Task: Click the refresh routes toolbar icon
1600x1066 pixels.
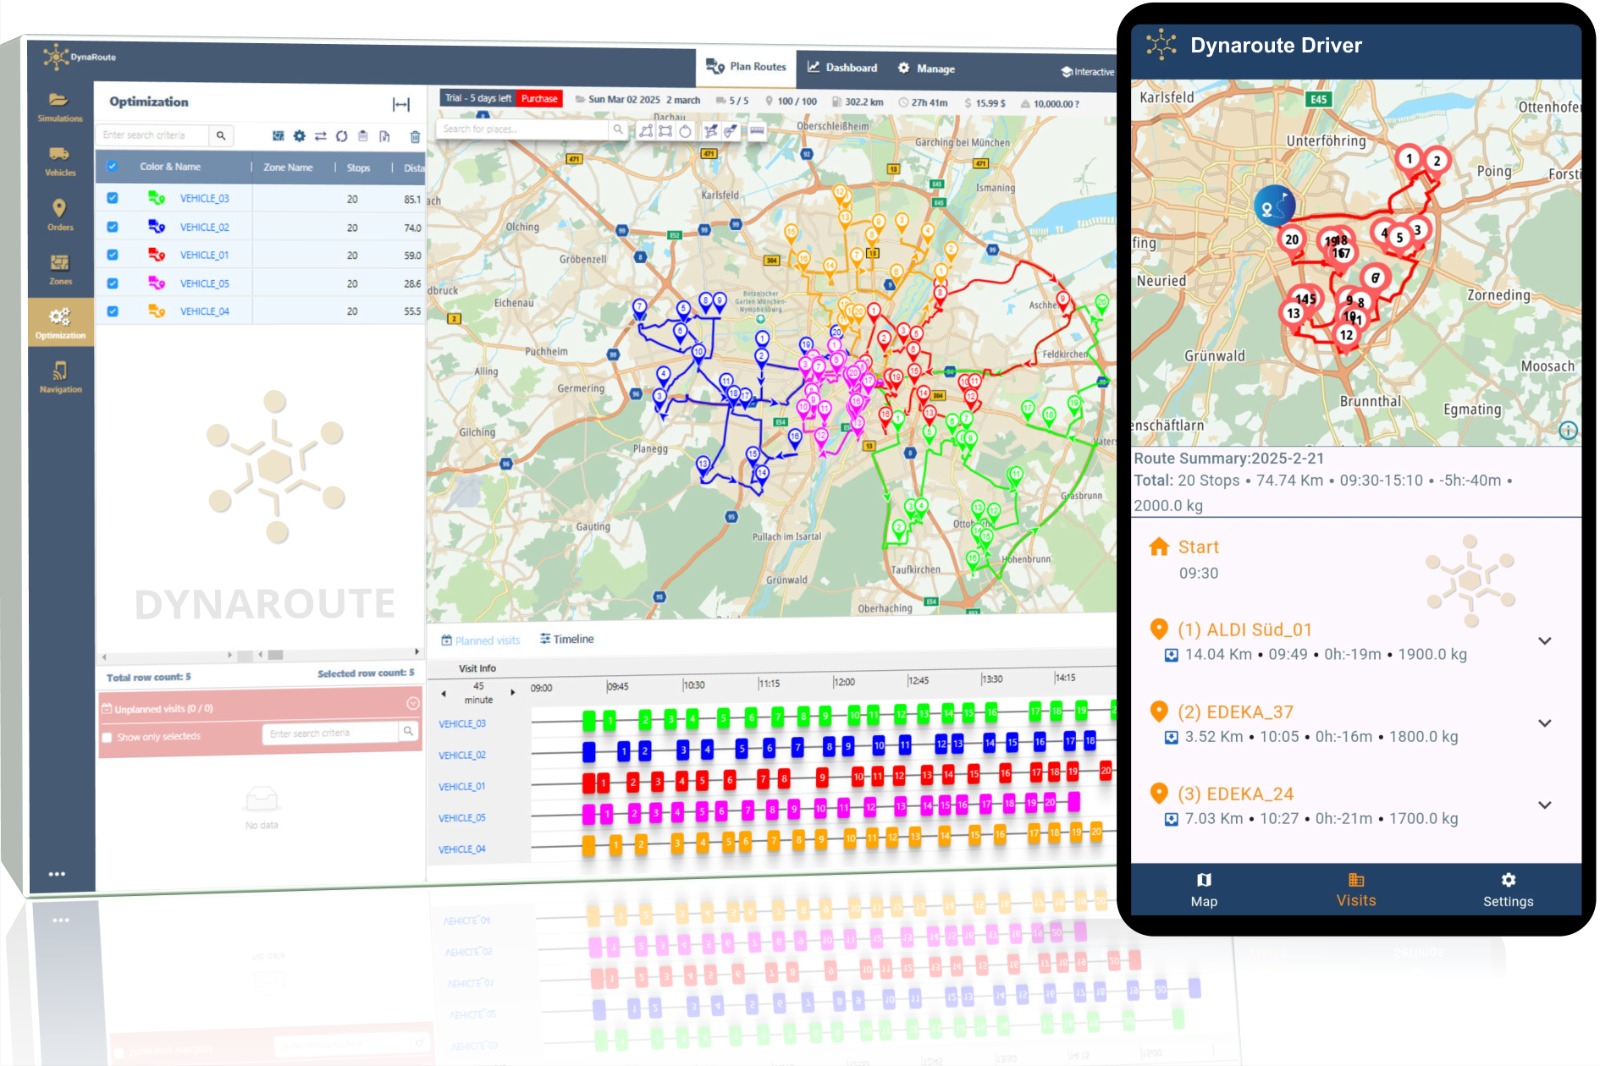Action: (x=342, y=136)
